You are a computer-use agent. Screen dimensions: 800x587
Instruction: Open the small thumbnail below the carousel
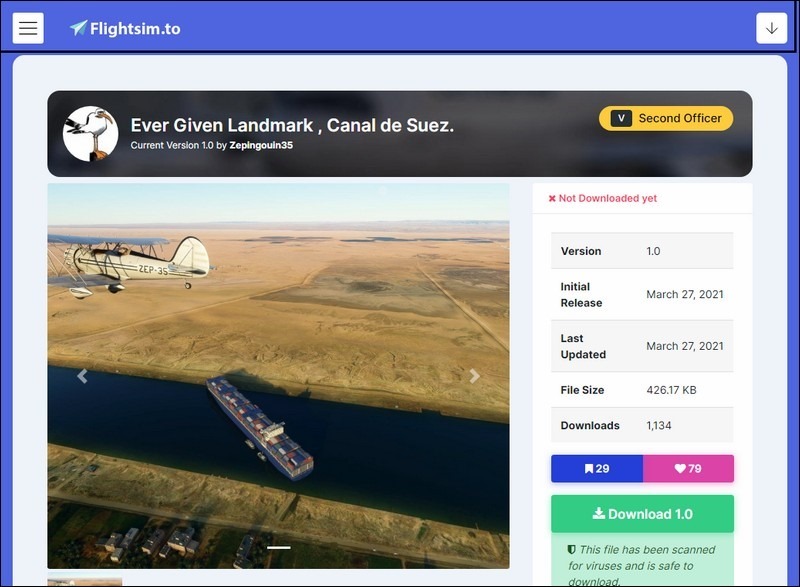(x=85, y=580)
